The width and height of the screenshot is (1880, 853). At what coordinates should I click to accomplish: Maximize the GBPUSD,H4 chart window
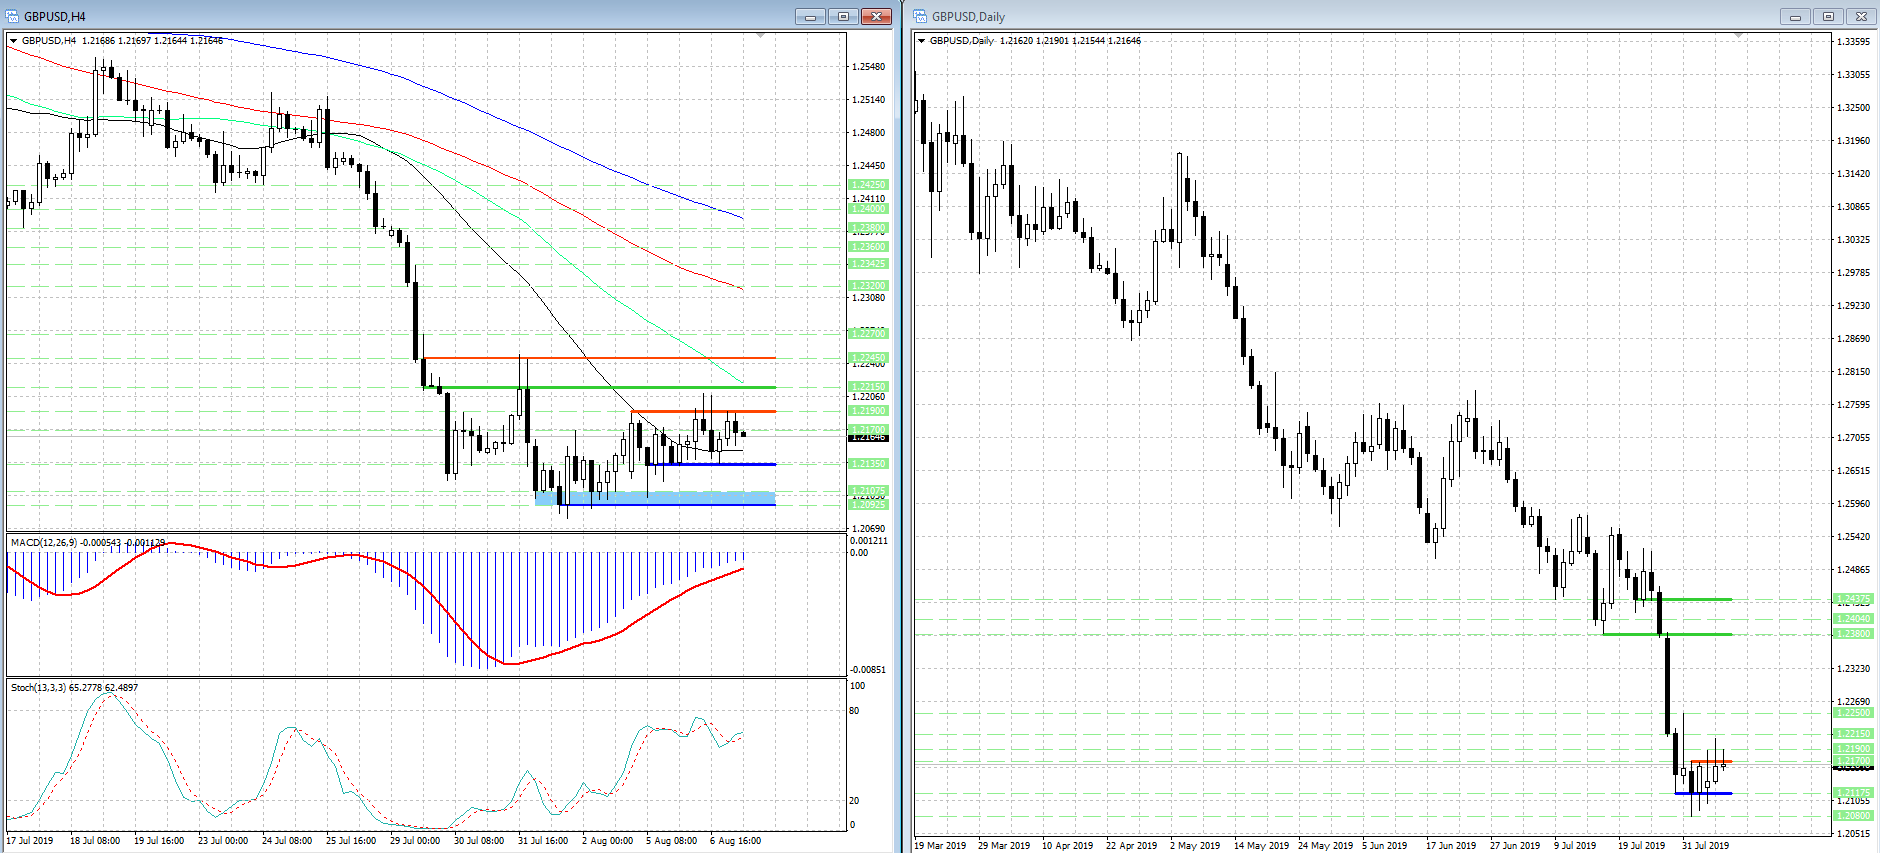843,16
